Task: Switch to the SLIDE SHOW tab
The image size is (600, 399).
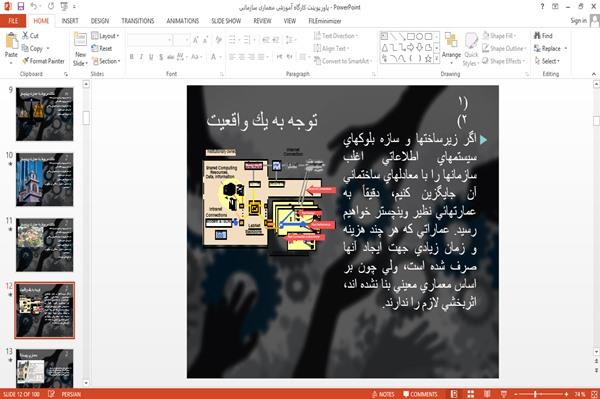Action: coord(226,21)
